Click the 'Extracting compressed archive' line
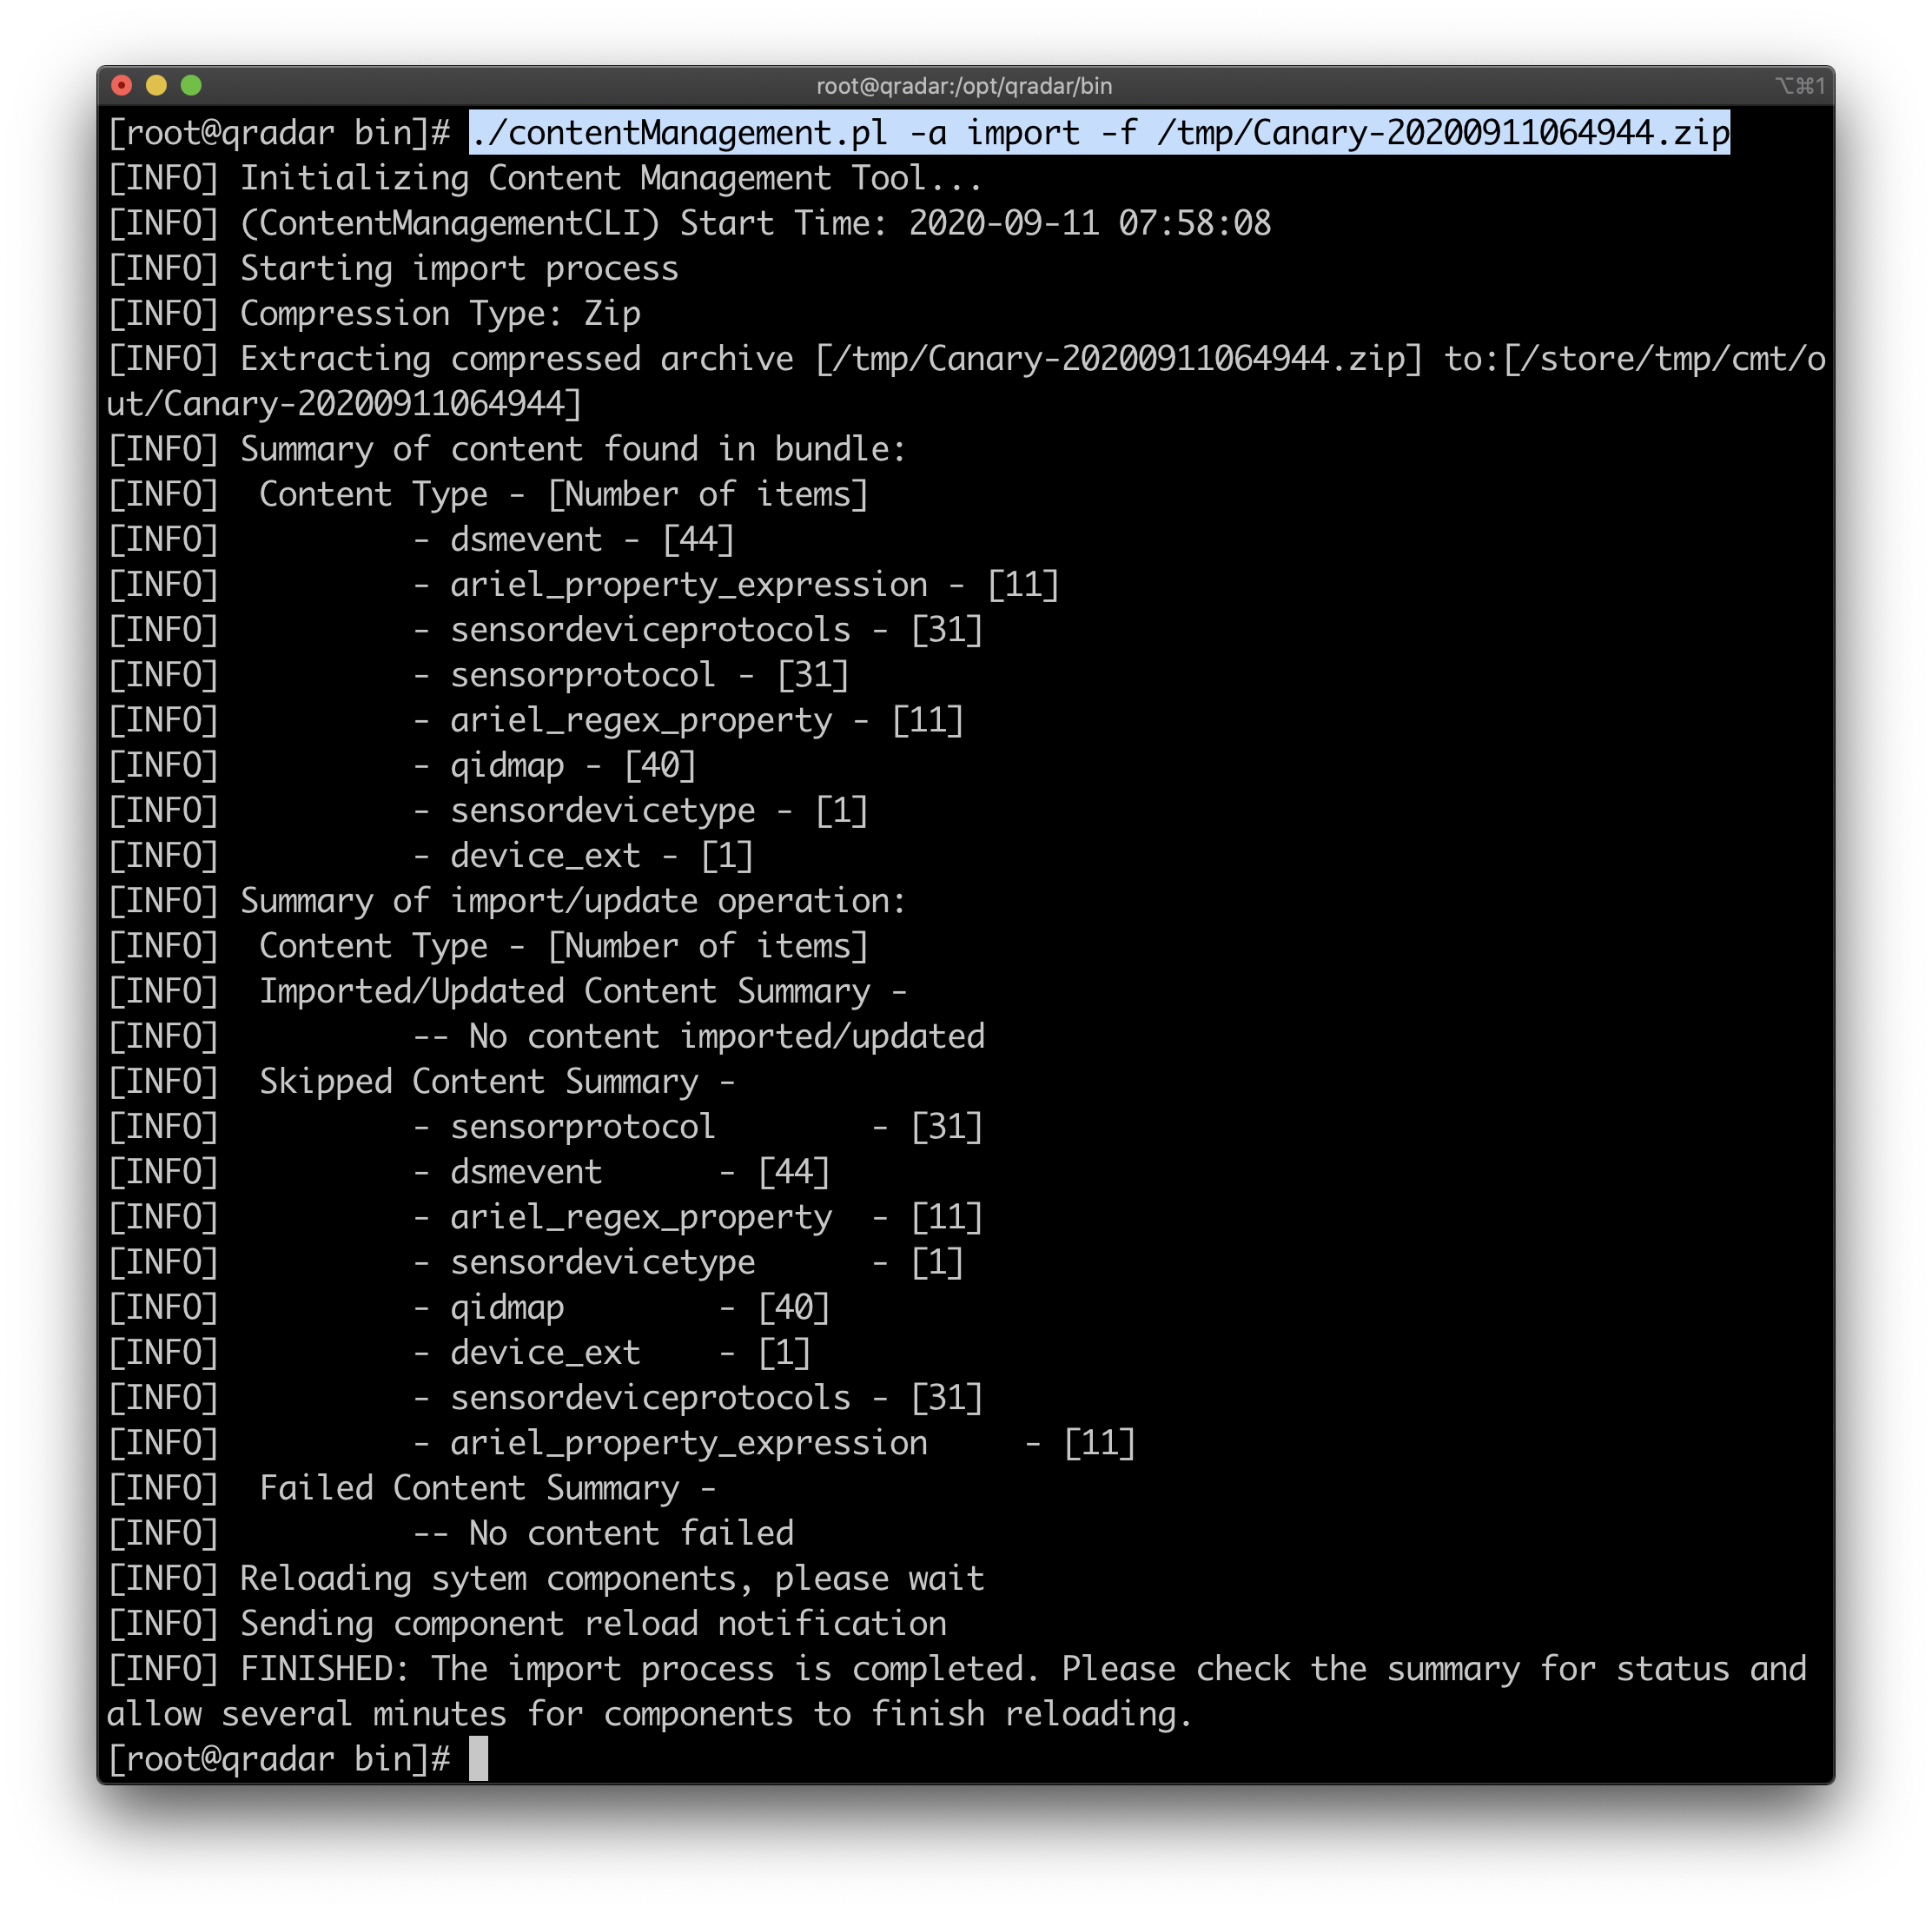 click(x=967, y=359)
